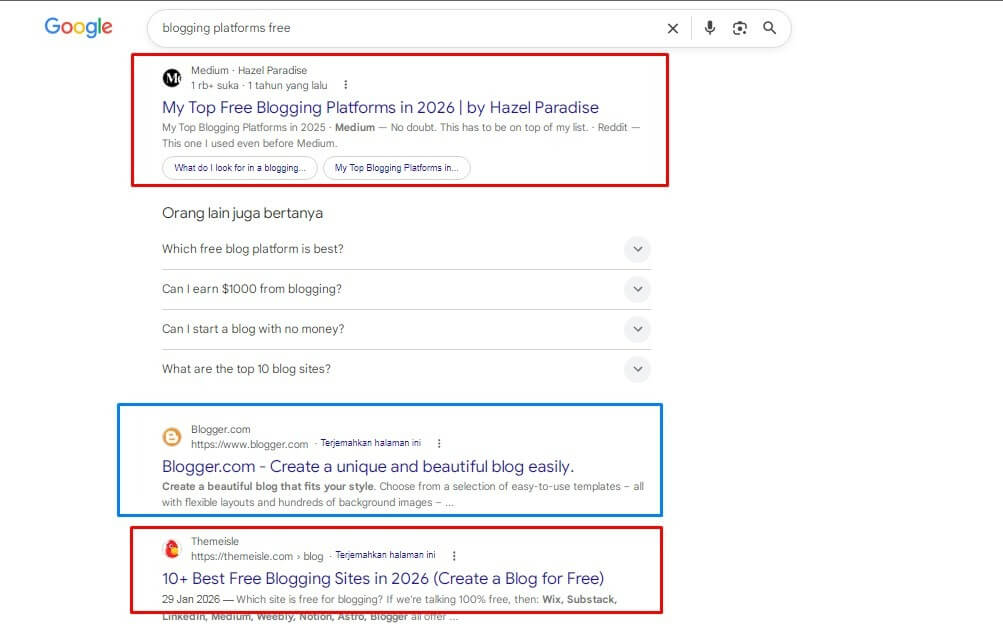Click the Google logo
The image size is (1003, 624).
point(78,27)
